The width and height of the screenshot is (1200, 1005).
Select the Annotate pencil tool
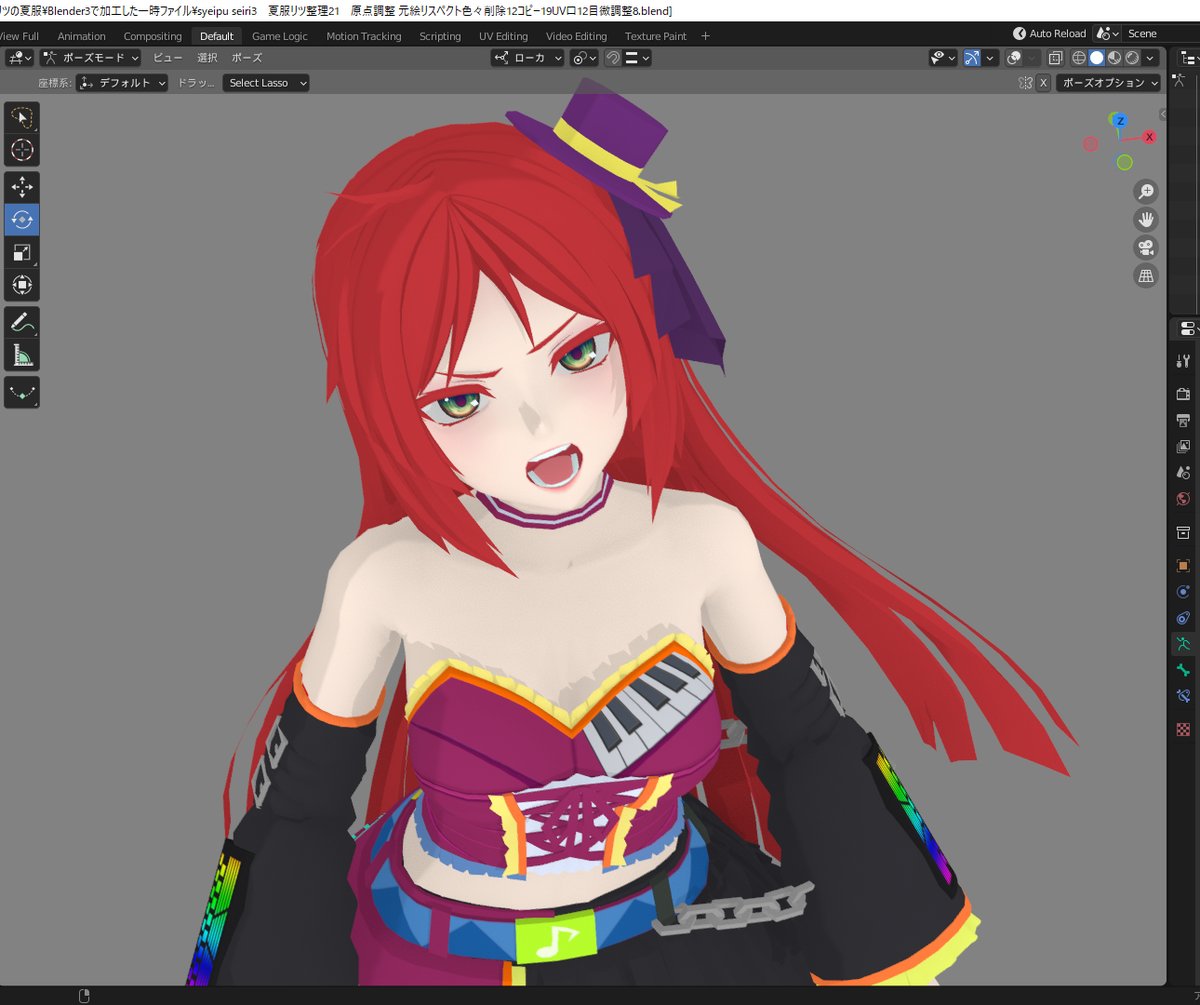pos(22,322)
